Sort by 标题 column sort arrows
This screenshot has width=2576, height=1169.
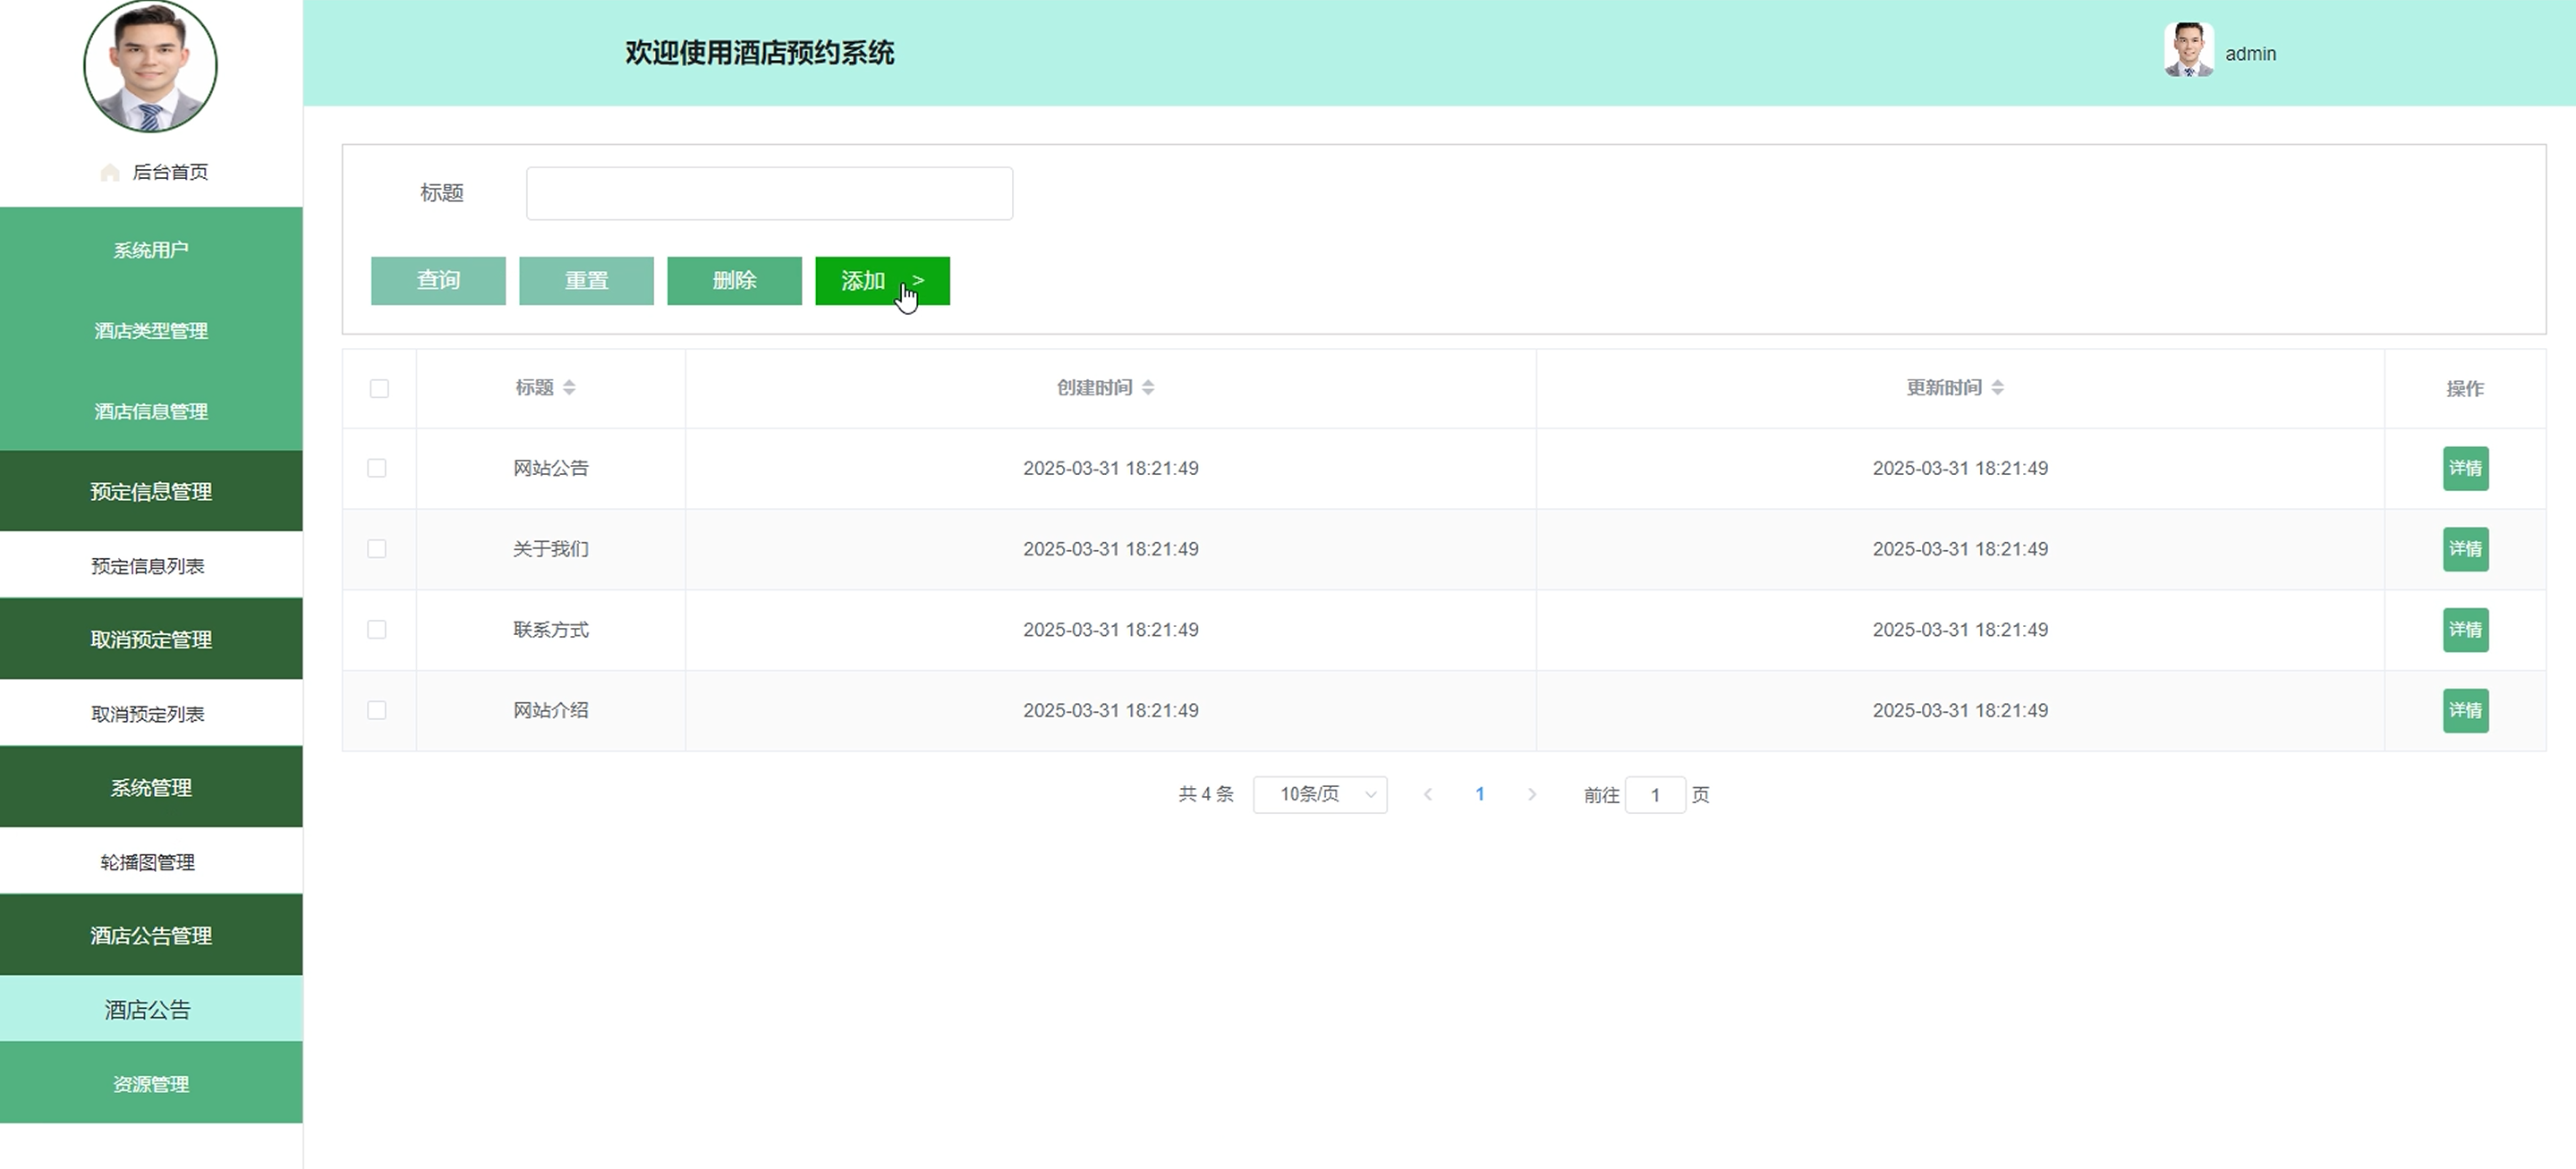click(x=569, y=388)
